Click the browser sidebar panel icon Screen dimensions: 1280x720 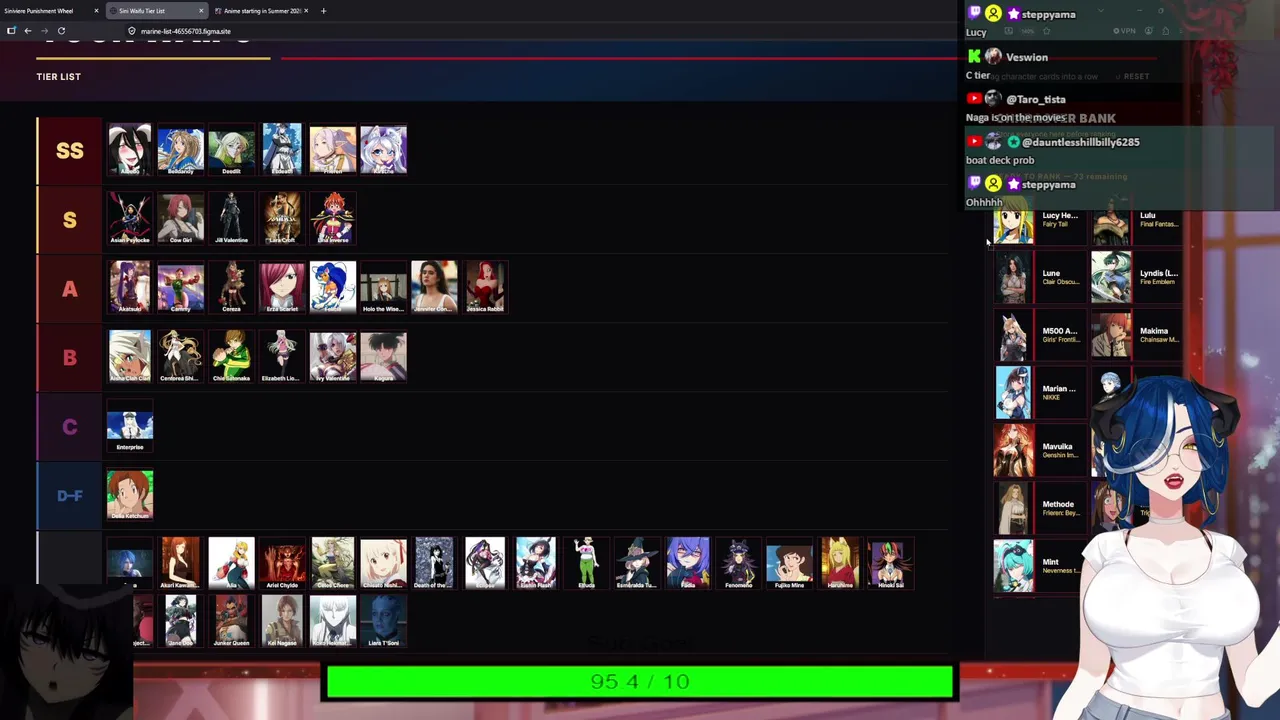click(11, 31)
